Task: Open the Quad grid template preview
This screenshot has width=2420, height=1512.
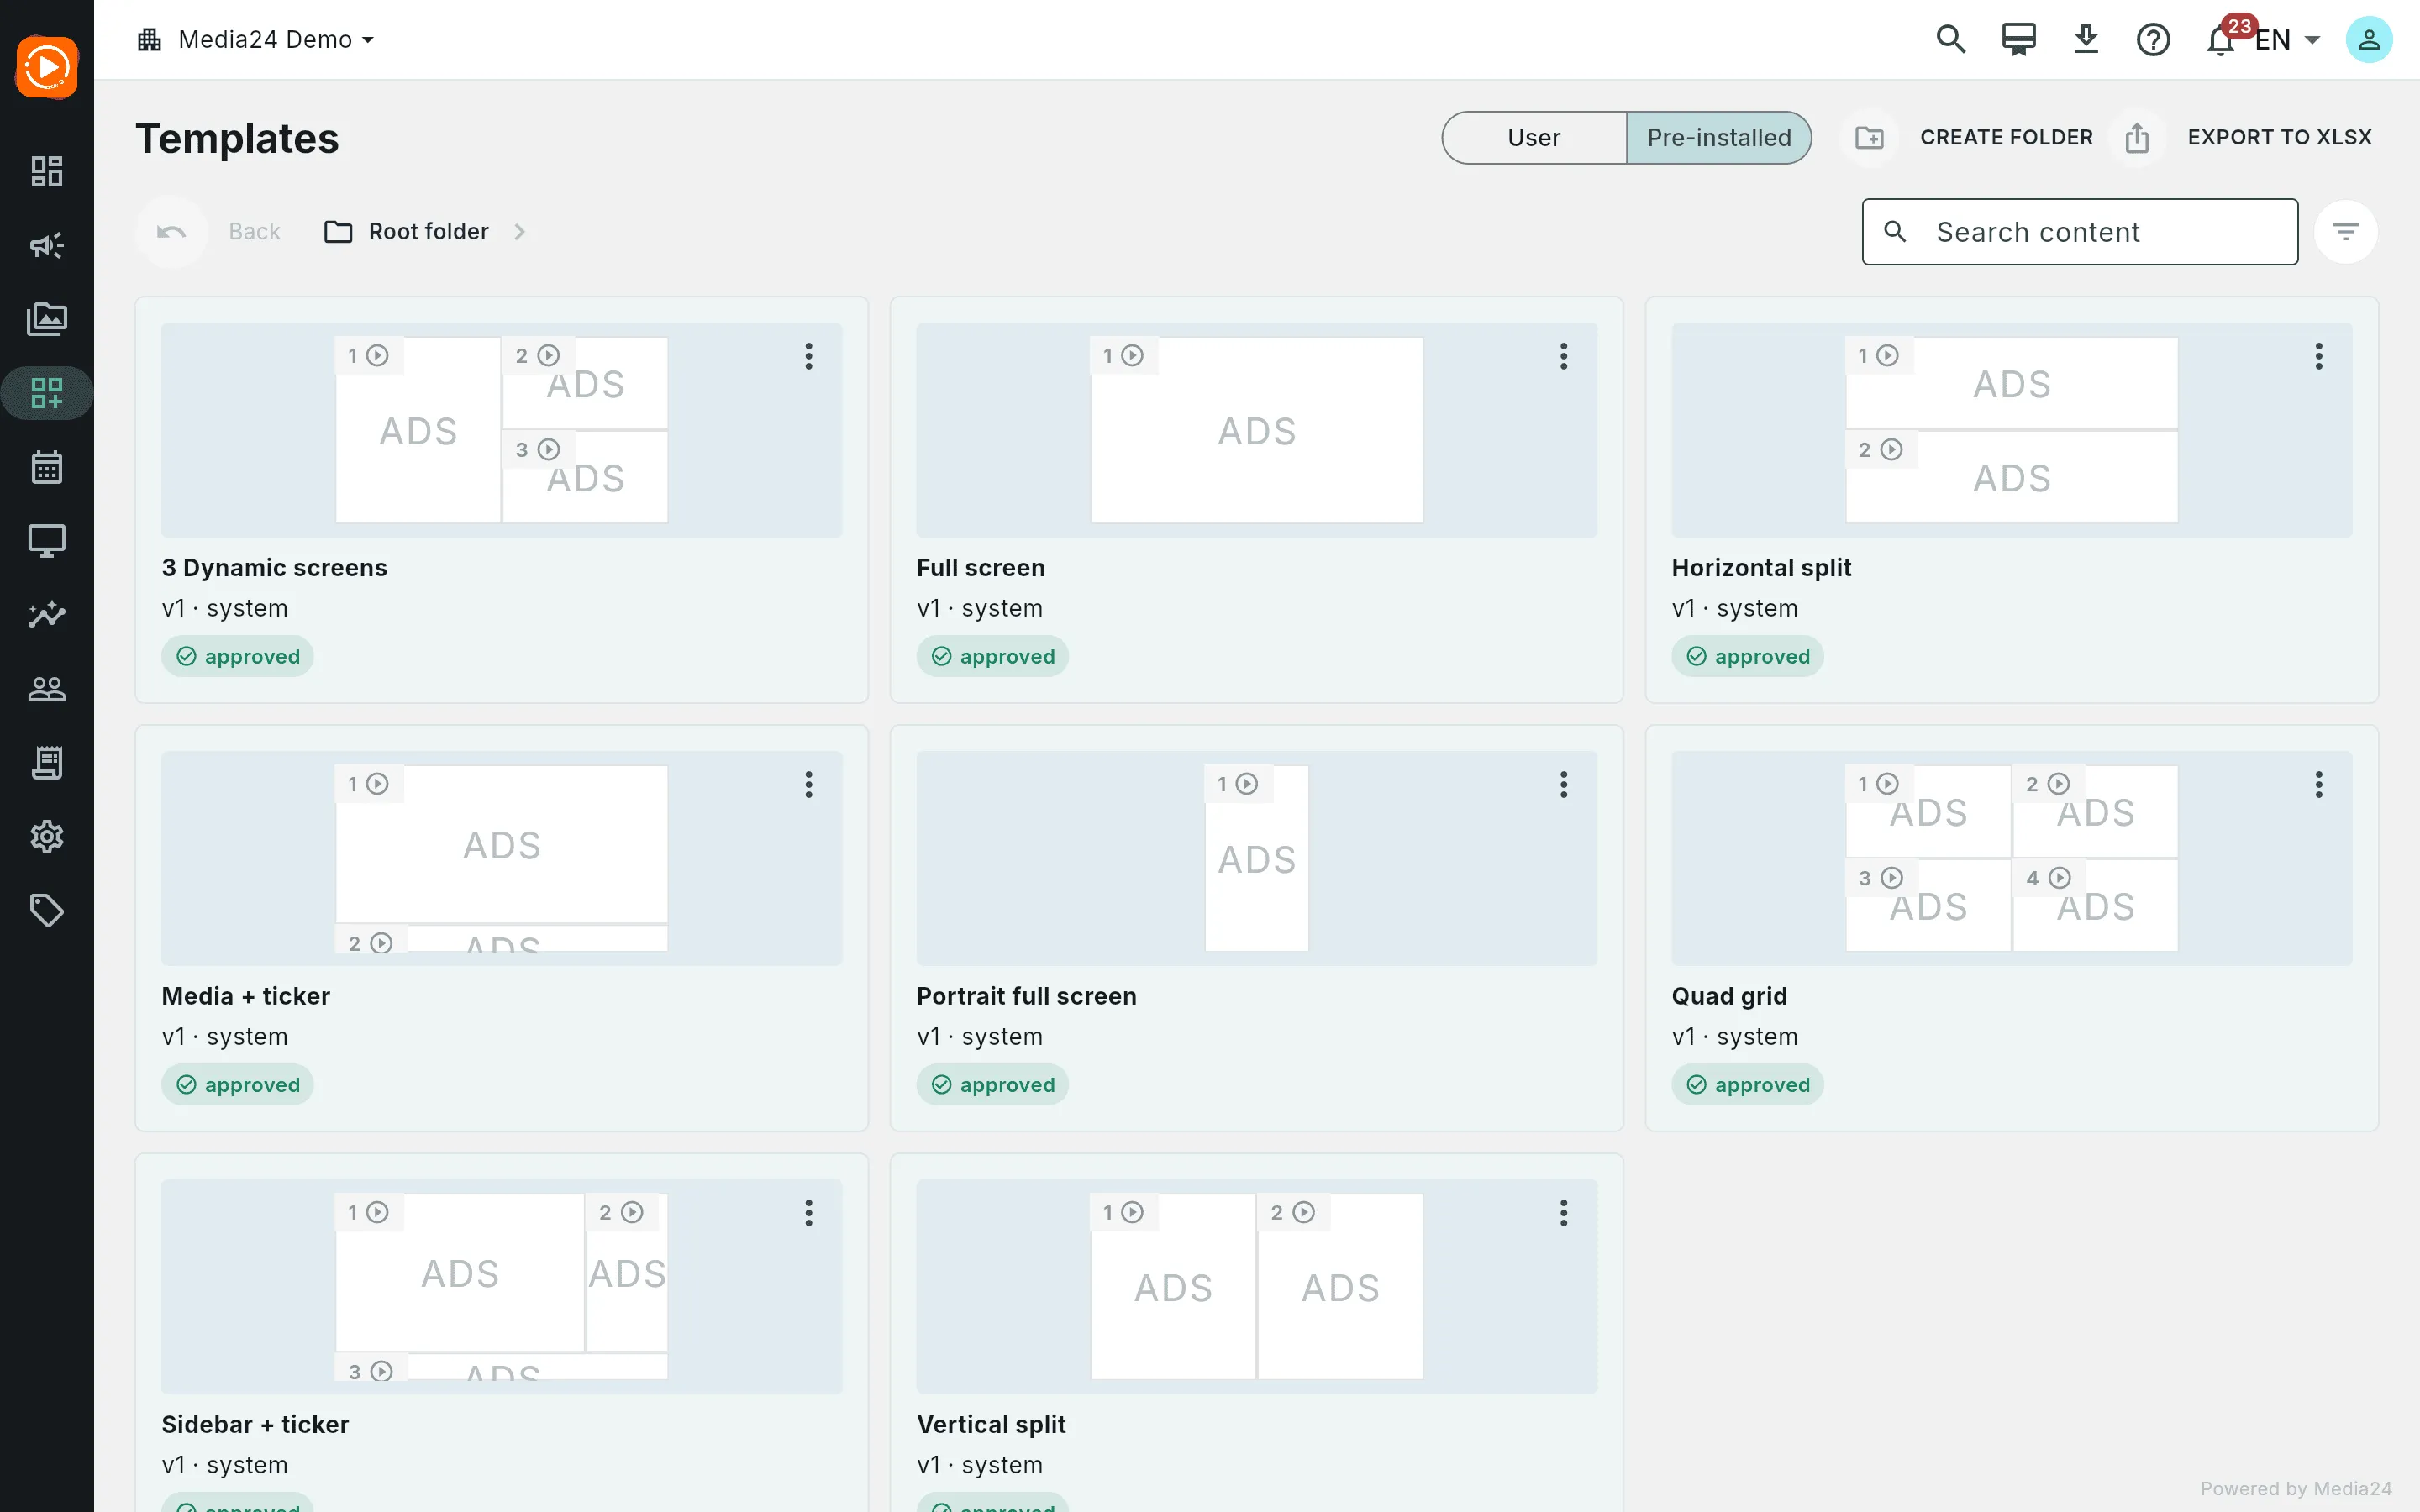Action: point(2012,858)
